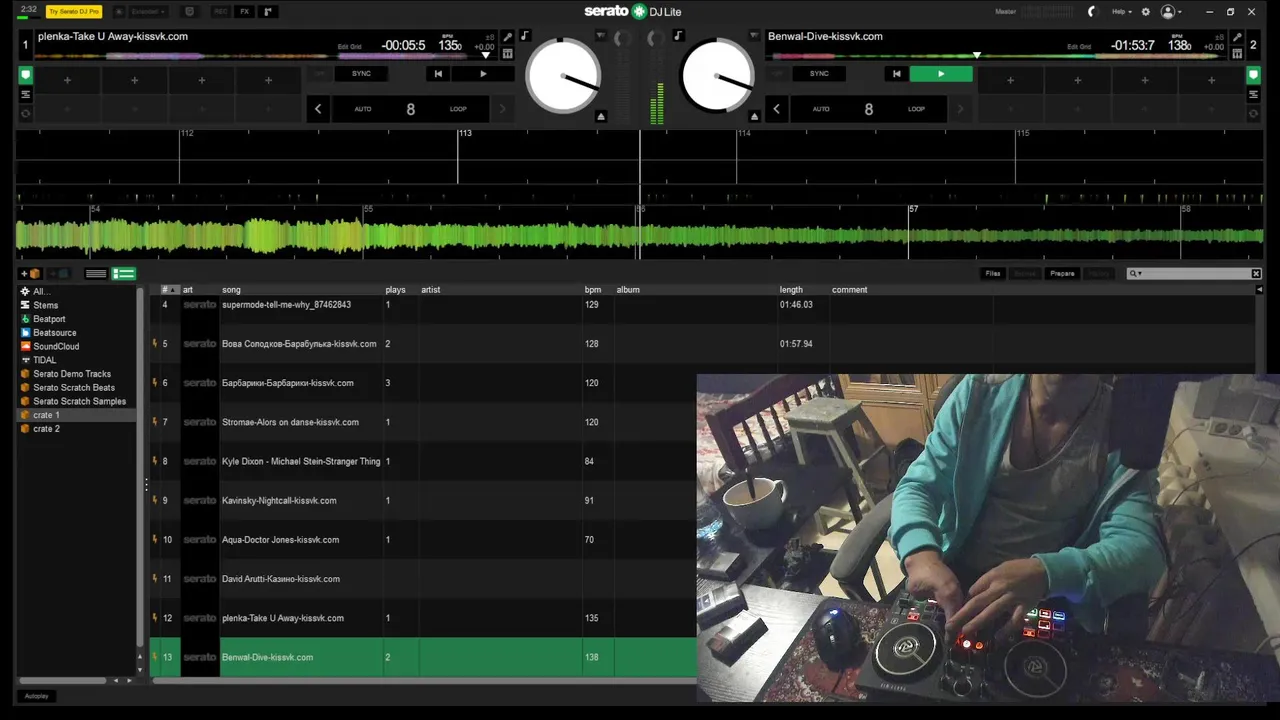Click the shield icon in top toolbar
1280x720 pixels.
tap(190, 11)
